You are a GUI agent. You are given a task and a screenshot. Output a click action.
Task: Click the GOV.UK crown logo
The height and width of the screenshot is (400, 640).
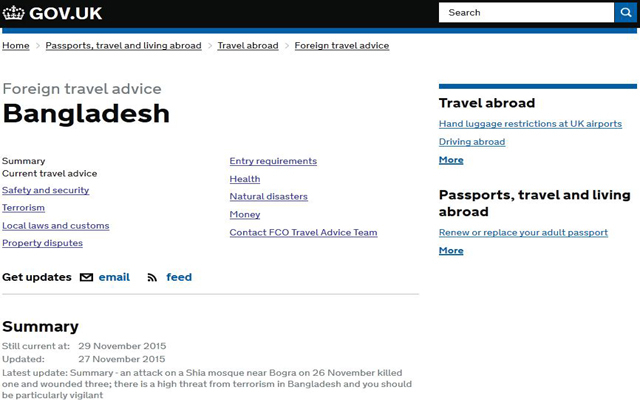pyautogui.click(x=13, y=13)
